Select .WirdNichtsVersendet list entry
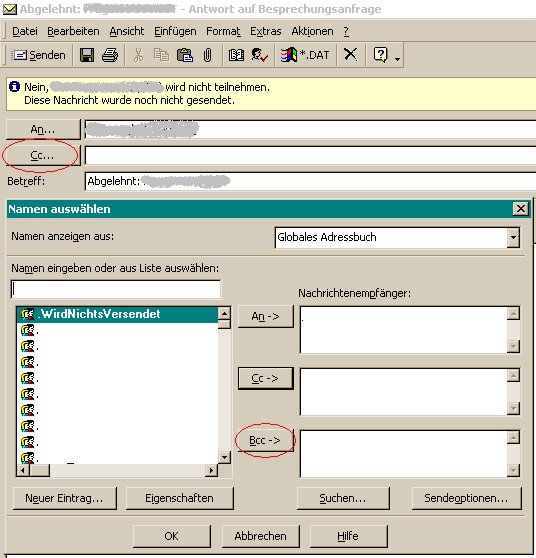Screen dimensions: 536x558 [117, 314]
